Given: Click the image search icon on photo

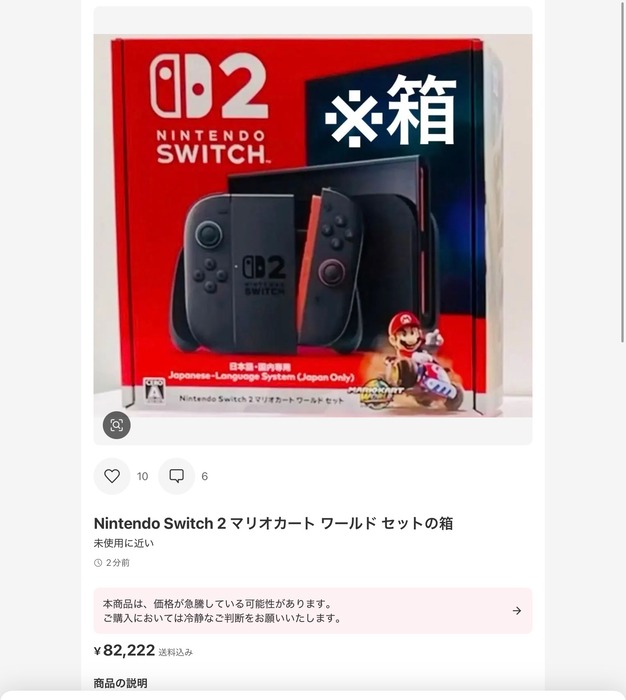Looking at the screenshot, I should [x=117, y=425].
